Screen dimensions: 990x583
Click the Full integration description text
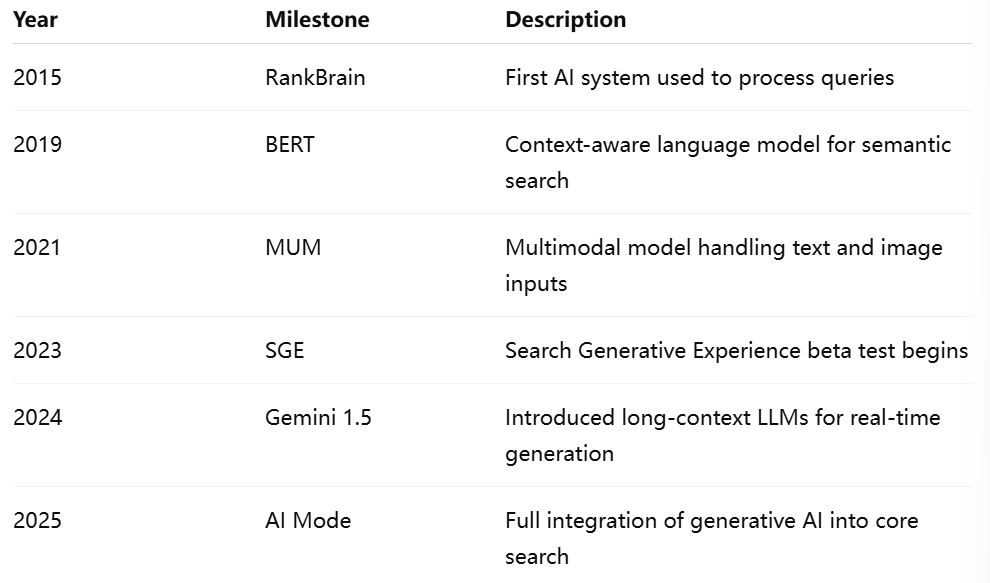712,538
